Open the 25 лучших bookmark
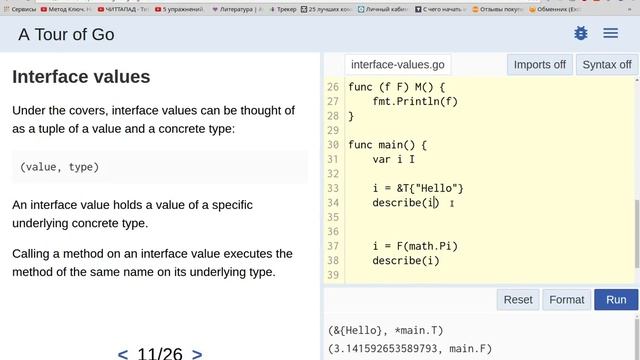Screen dimensions: 640x360 tap(326, 9)
